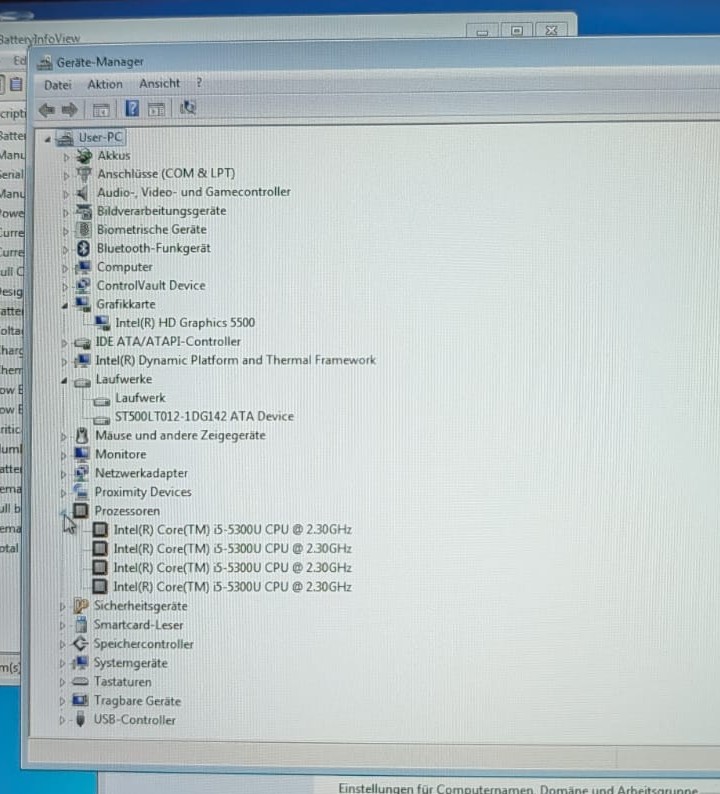This screenshot has height=794, width=720.
Task: Select Intel(R) HD Graphics 5500 device
Action: pos(185,323)
